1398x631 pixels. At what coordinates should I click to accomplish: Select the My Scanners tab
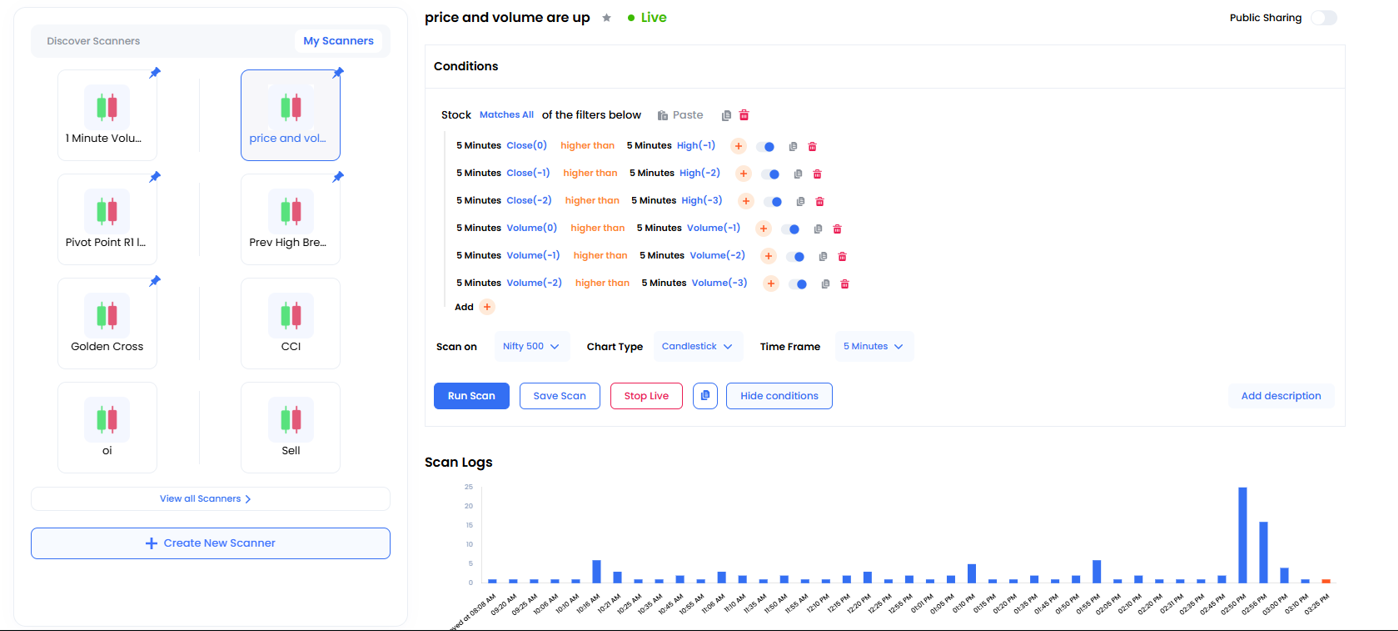pyautogui.click(x=338, y=41)
